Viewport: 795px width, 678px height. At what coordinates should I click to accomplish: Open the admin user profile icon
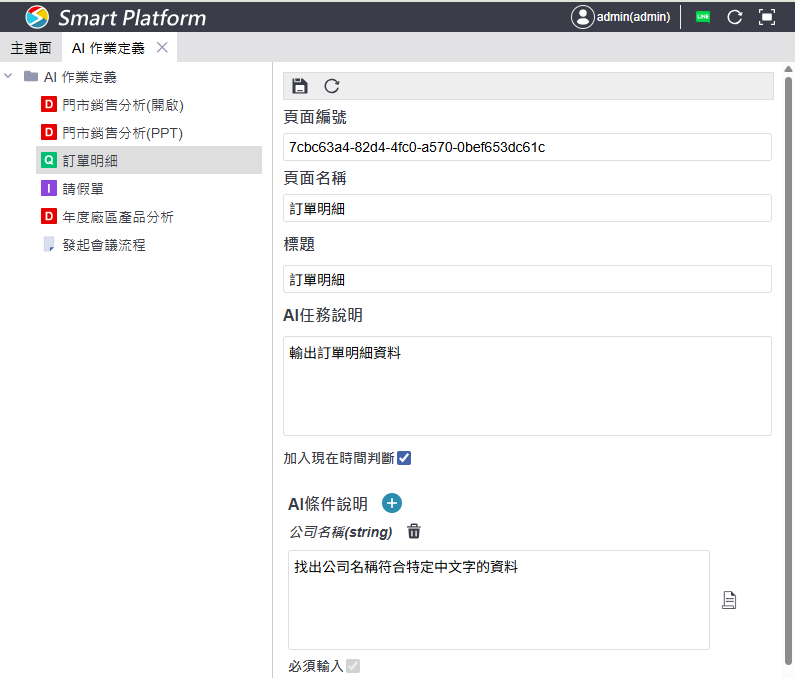[583, 17]
